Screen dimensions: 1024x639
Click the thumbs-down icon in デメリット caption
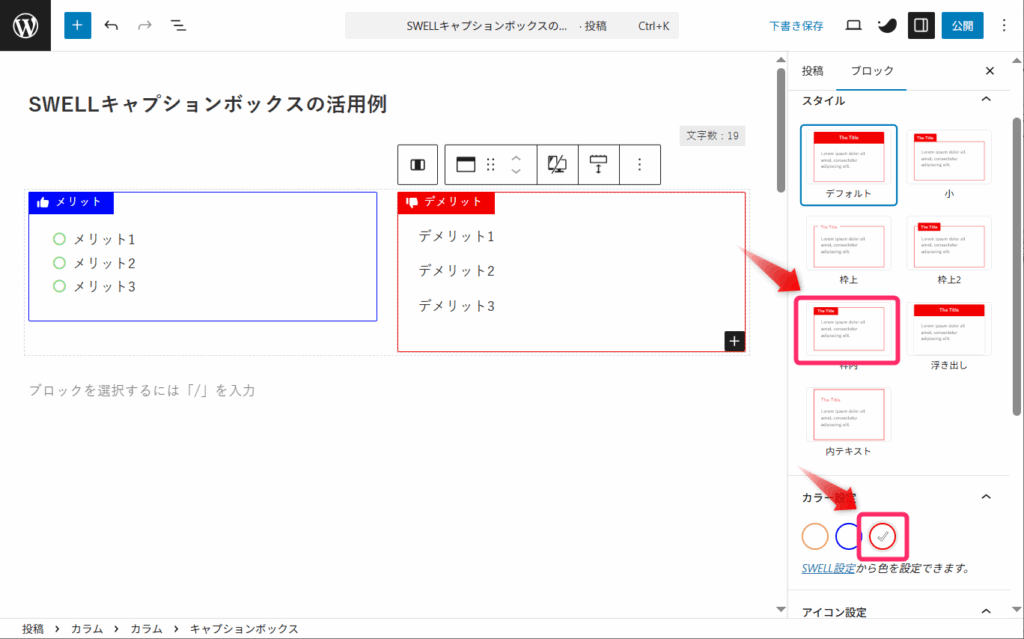412,203
